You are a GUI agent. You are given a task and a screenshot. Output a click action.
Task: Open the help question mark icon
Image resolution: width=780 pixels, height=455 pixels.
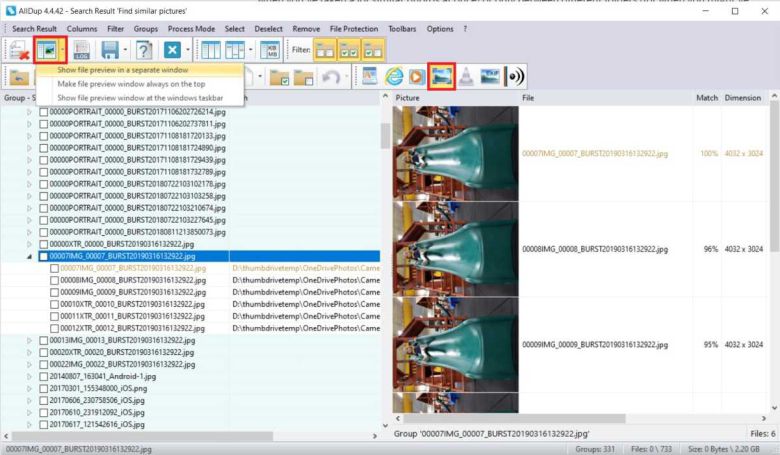(x=144, y=49)
